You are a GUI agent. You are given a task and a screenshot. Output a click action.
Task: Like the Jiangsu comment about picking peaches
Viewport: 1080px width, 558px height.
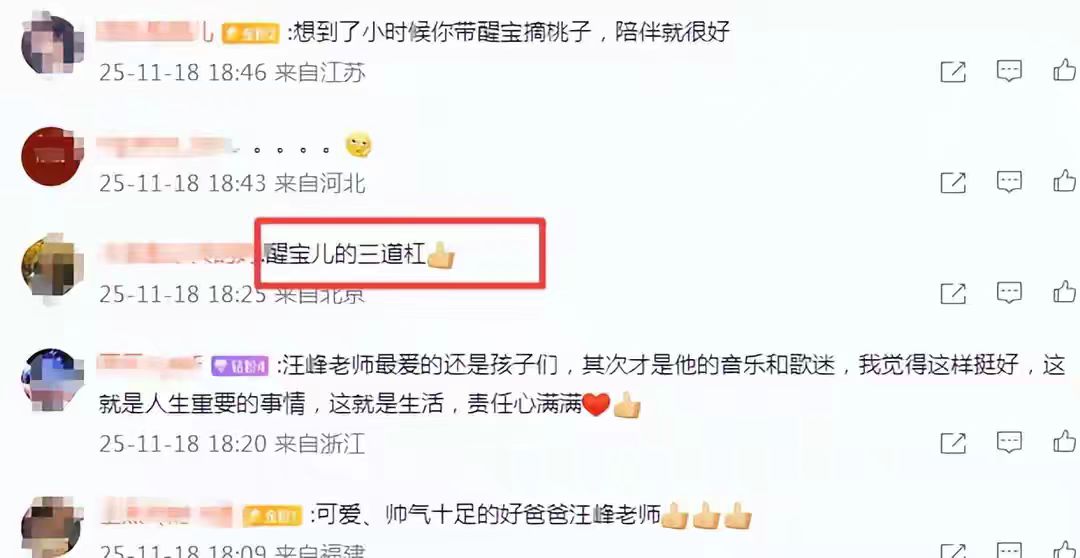(x=1065, y=70)
